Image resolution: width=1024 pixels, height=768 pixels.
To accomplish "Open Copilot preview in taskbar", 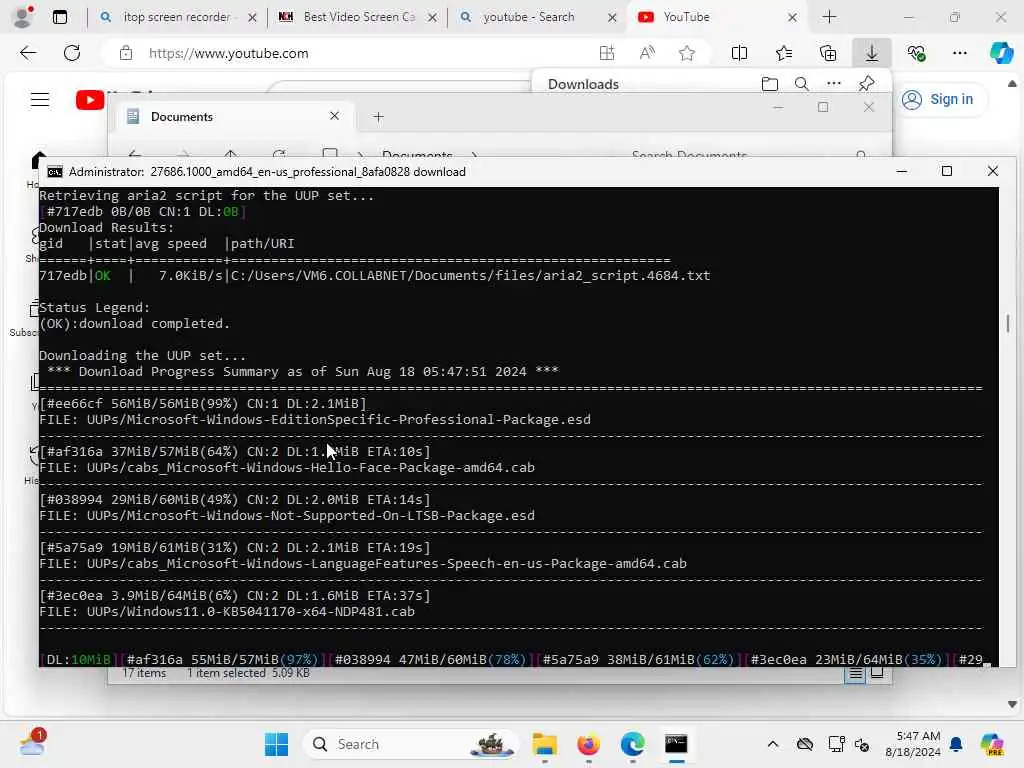I will click(992, 744).
